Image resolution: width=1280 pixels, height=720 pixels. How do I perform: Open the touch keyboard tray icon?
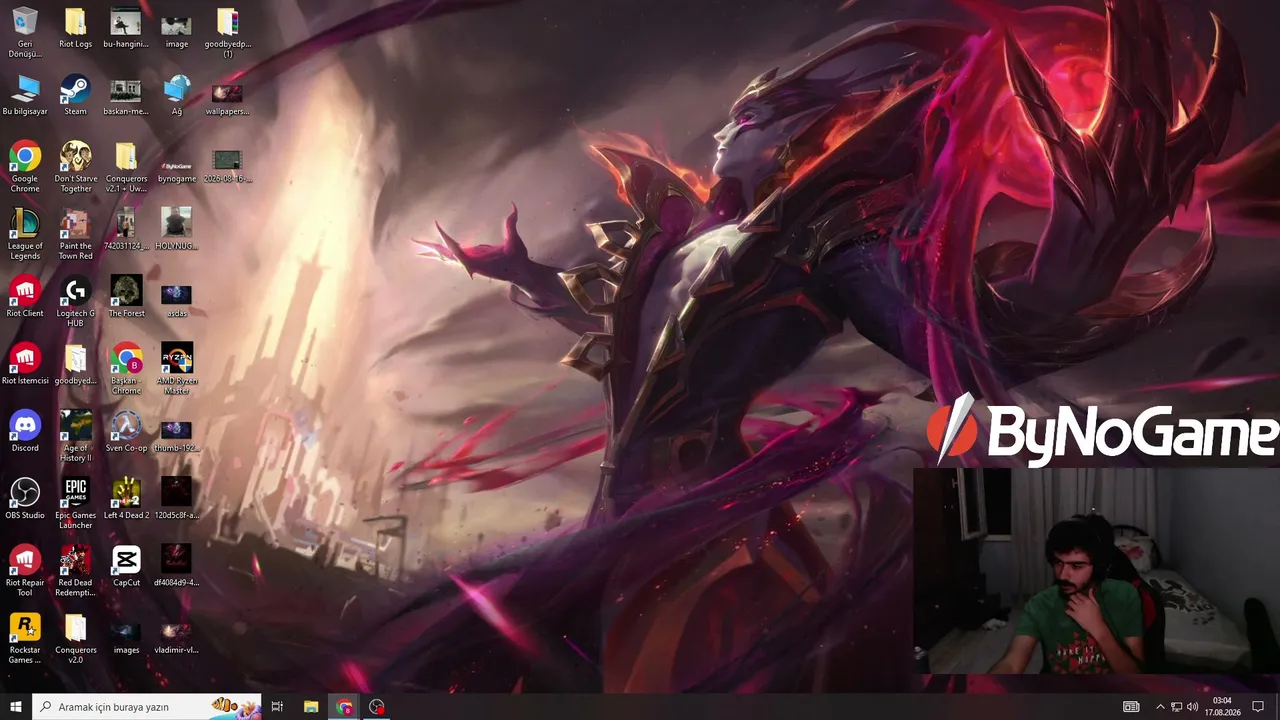(1131, 707)
